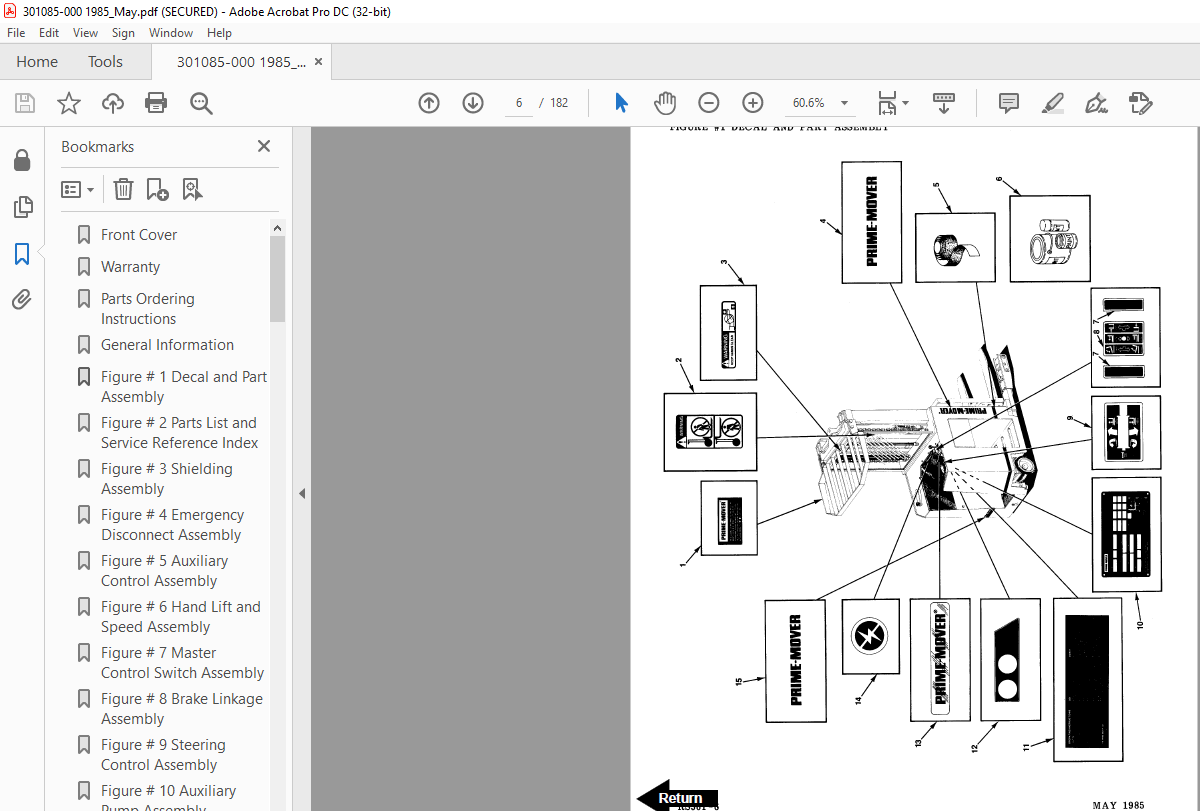The image size is (1200, 811).
Task: Select Figure # 1 Decal and Part Assembly bookmark
Action: [184, 387]
